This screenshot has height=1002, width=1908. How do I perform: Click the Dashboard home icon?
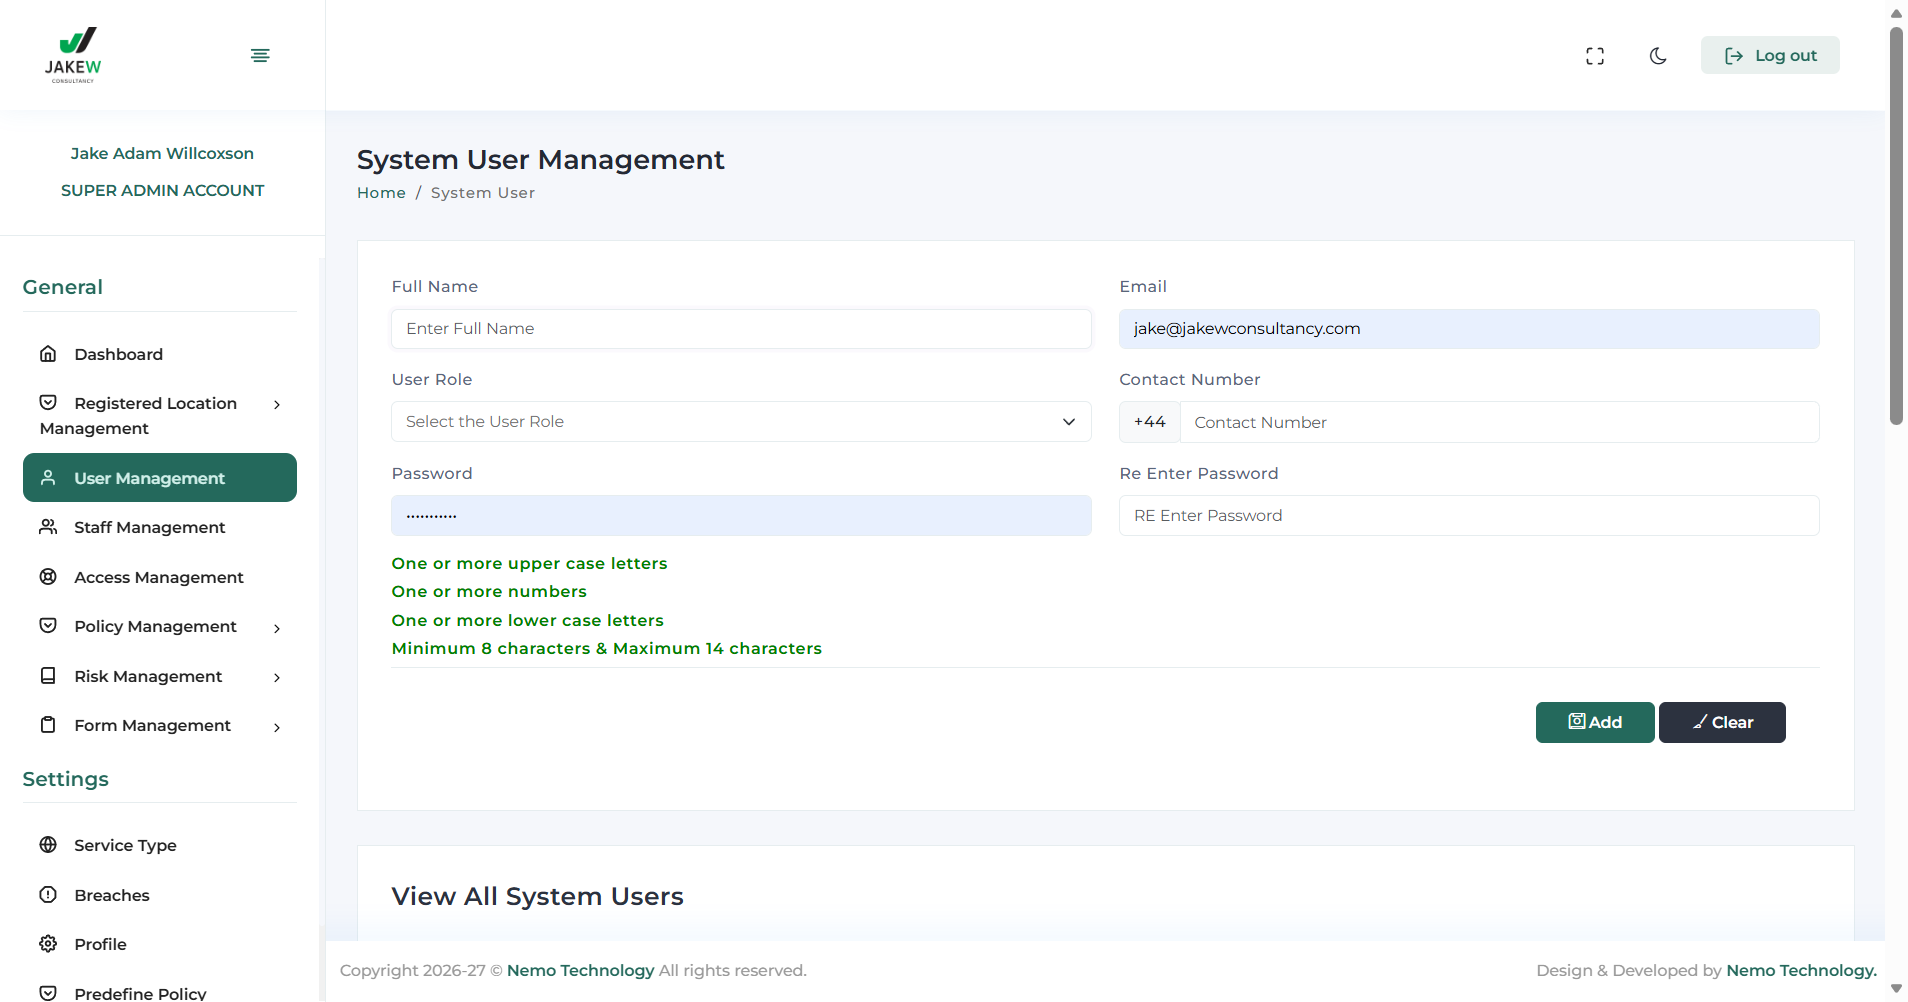point(48,354)
